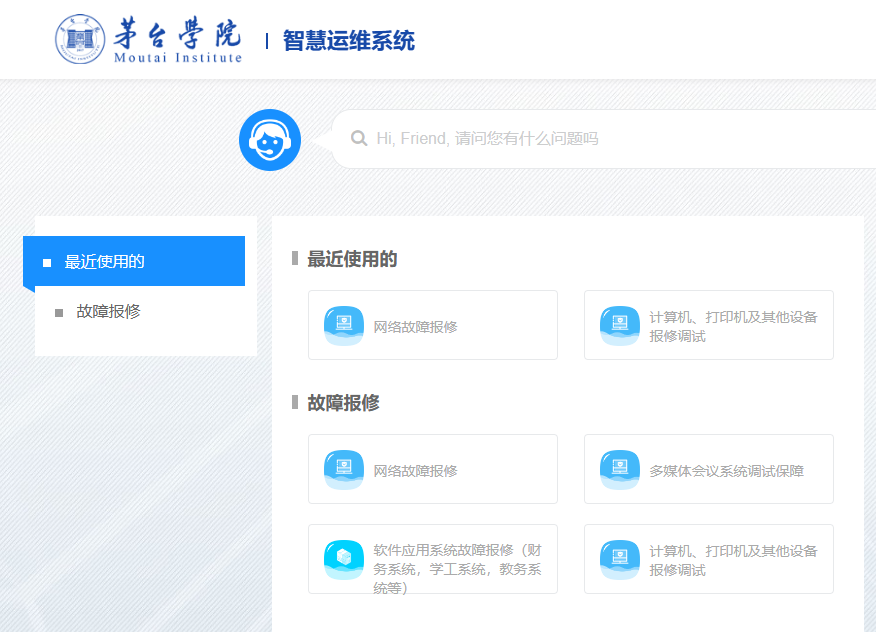This screenshot has height=632, width=876.
Task: Click the 多媒体会议系统调试保障 card icon
Action: point(620,469)
